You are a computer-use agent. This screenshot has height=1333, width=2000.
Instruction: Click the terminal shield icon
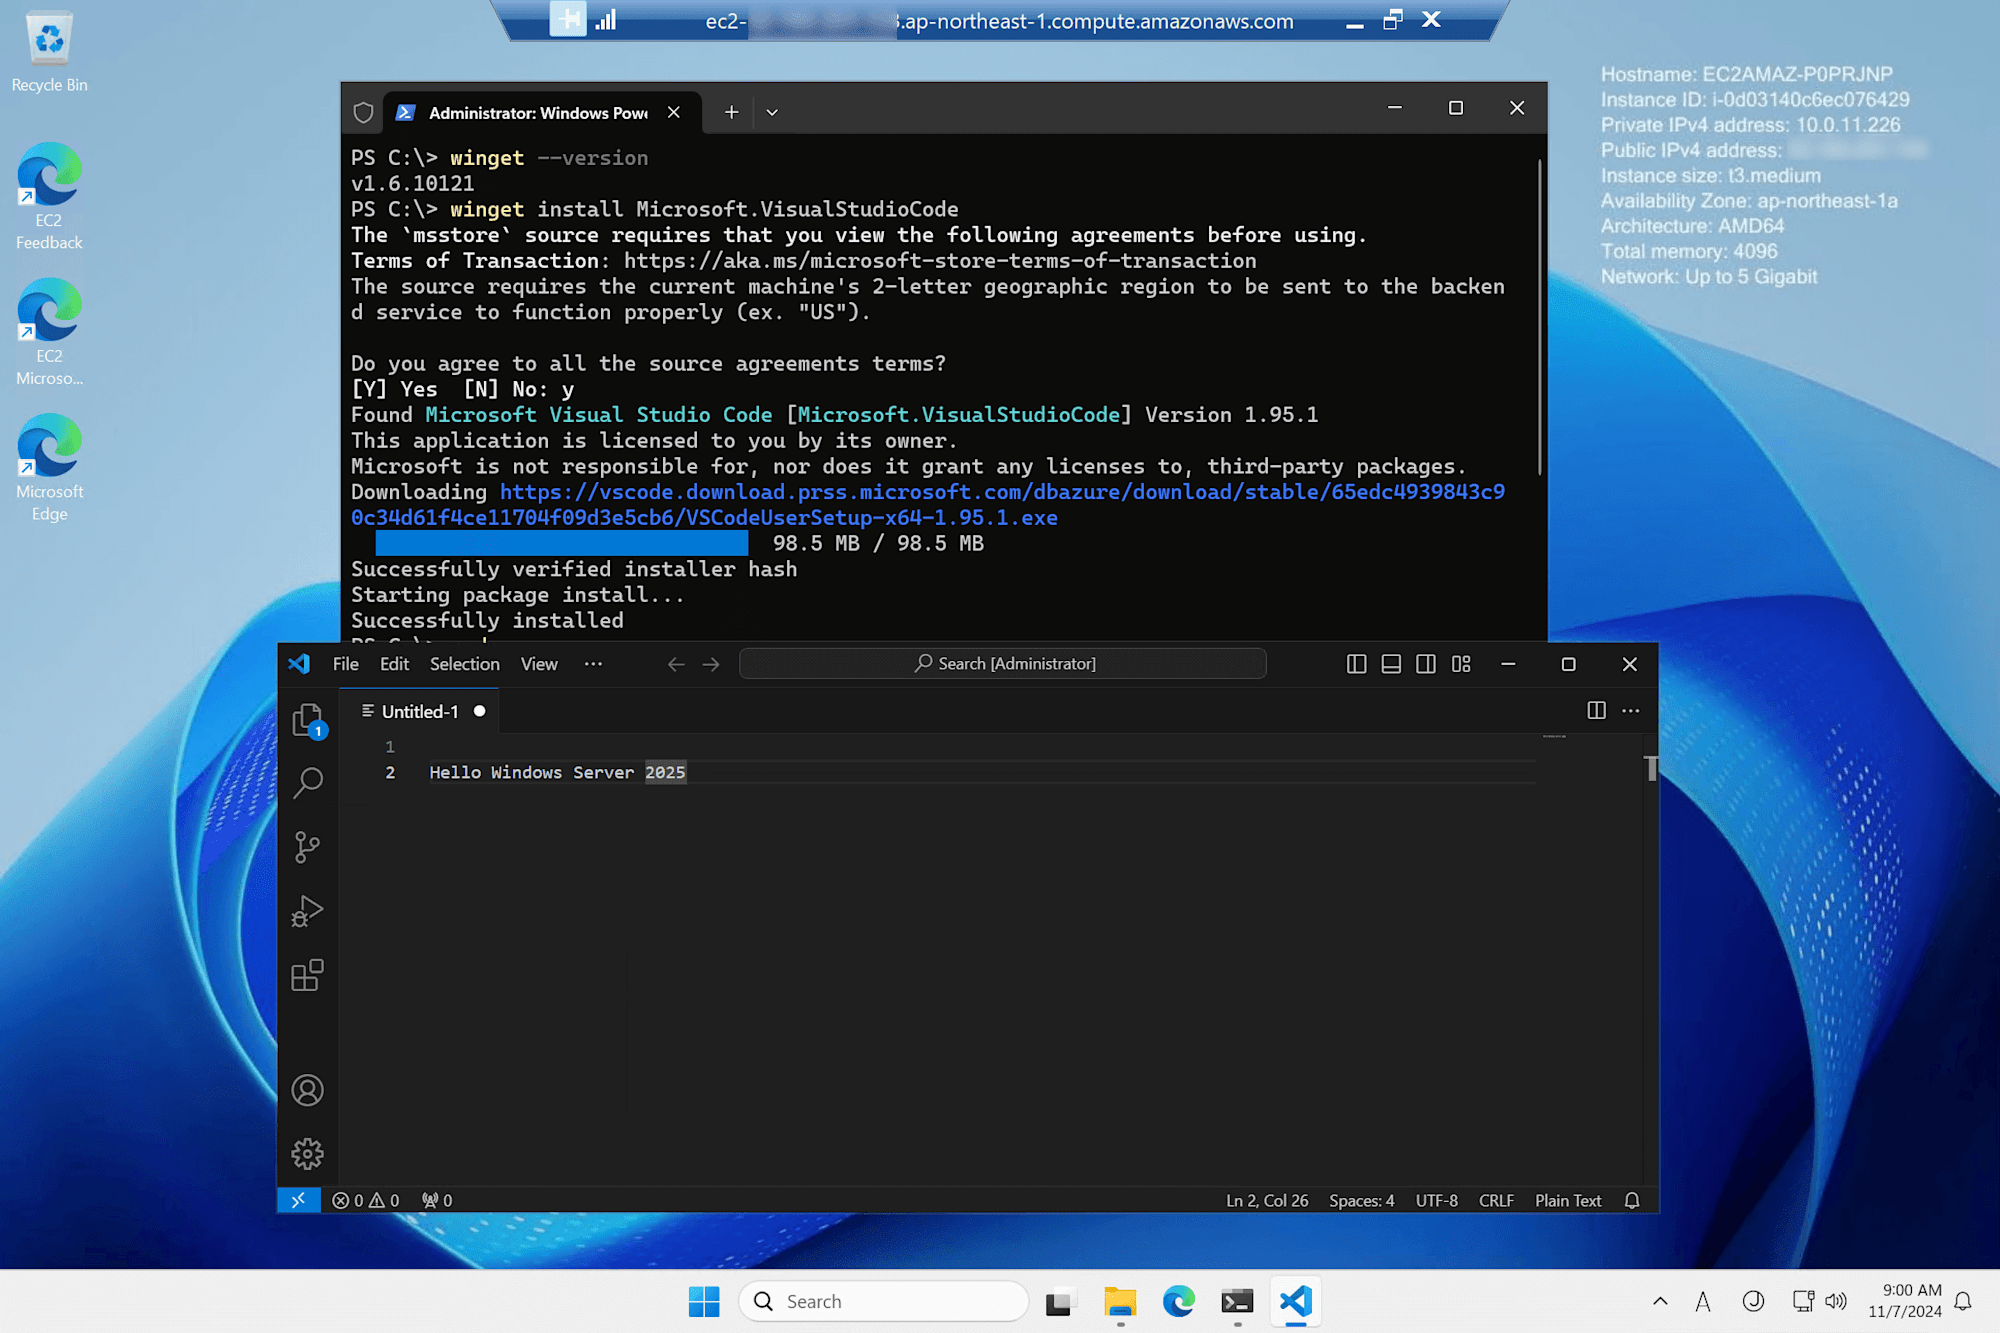[x=364, y=112]
